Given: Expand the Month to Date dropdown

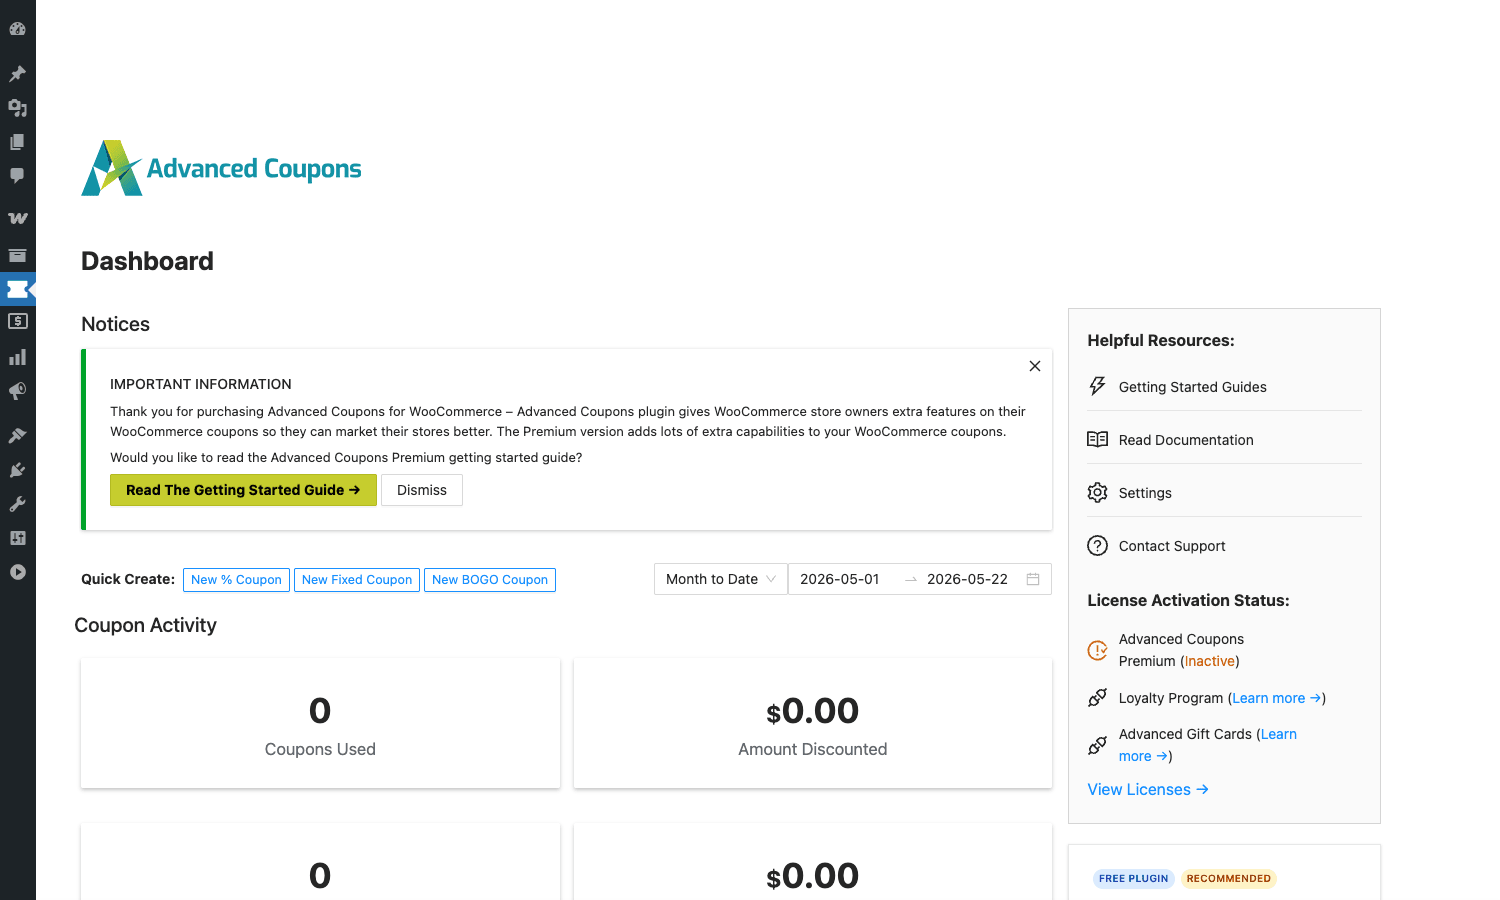Looking at the screenshot, I should coord(720,579).
